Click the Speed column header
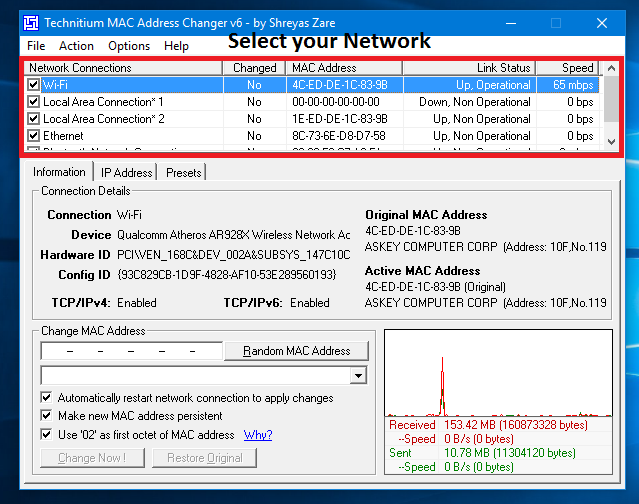 coord(568,68)
